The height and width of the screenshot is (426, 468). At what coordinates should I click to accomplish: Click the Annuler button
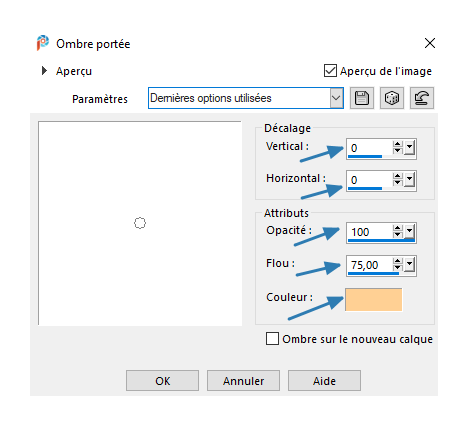[243, 380]
